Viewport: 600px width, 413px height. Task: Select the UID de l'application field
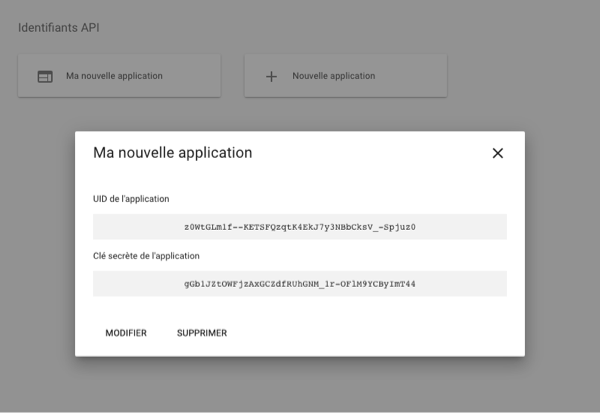coord(299,227)
